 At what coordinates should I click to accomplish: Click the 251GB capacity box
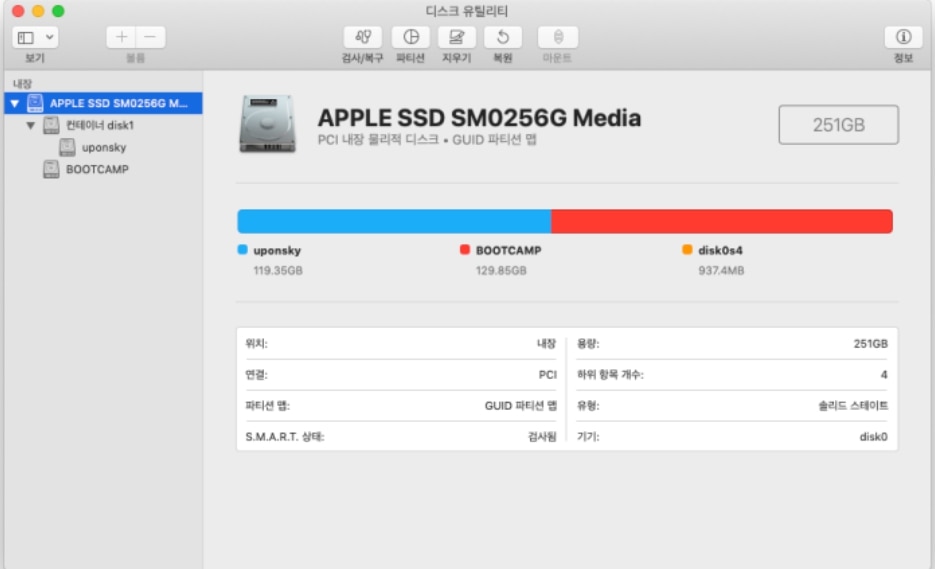click(838, 125)
